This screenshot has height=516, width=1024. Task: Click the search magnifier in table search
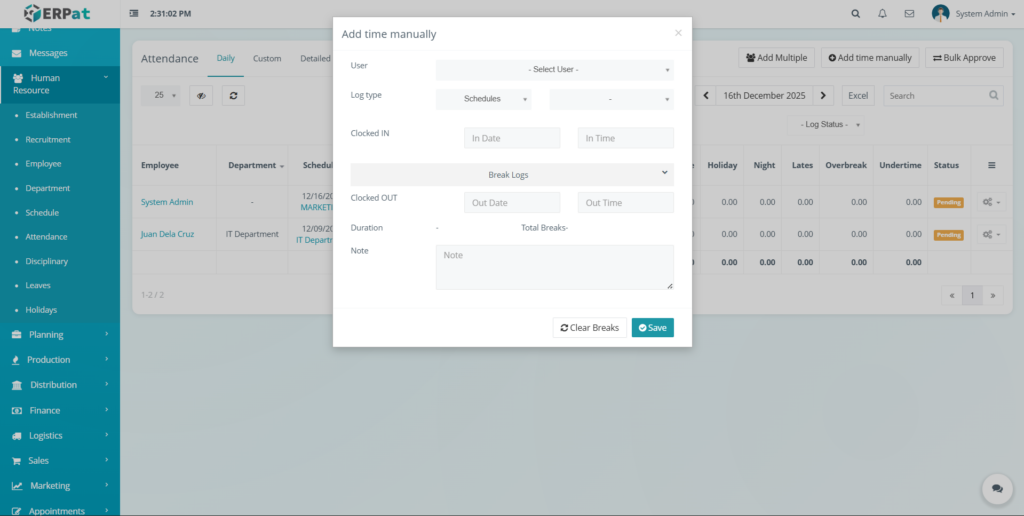(x=993, y=95)
